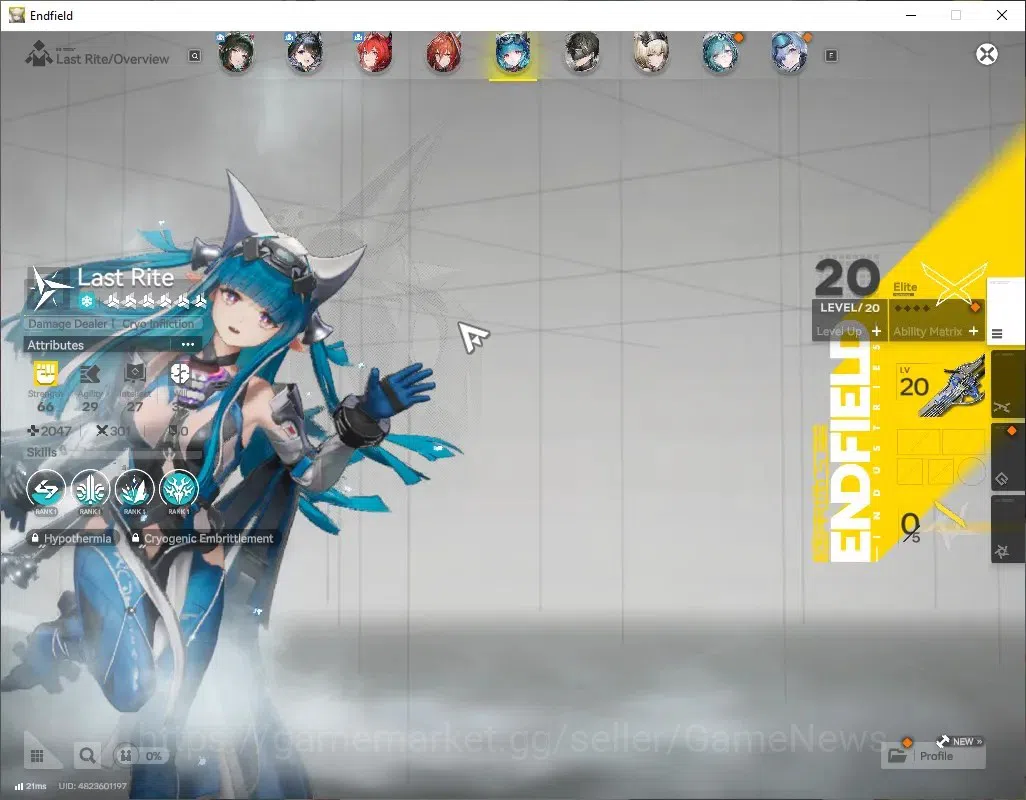The width and height of the screenshot is (1026, 800).
Task: Click the NEW tag above Profile
Action: coord(961,742)
